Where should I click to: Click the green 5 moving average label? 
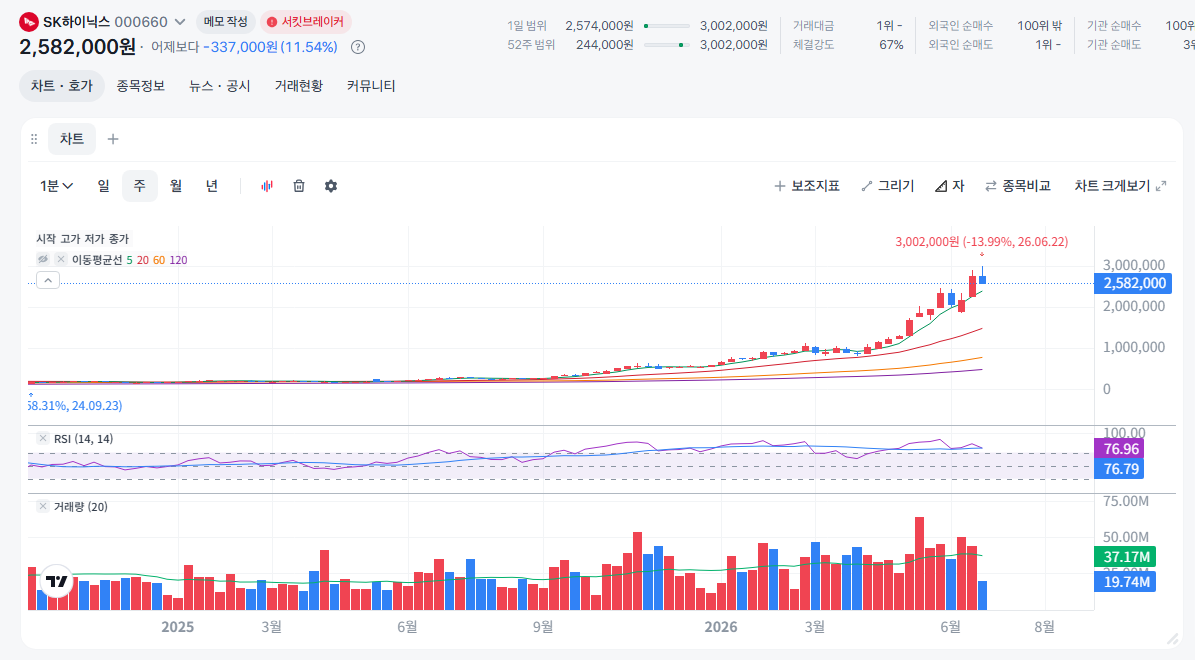point(130,260)
